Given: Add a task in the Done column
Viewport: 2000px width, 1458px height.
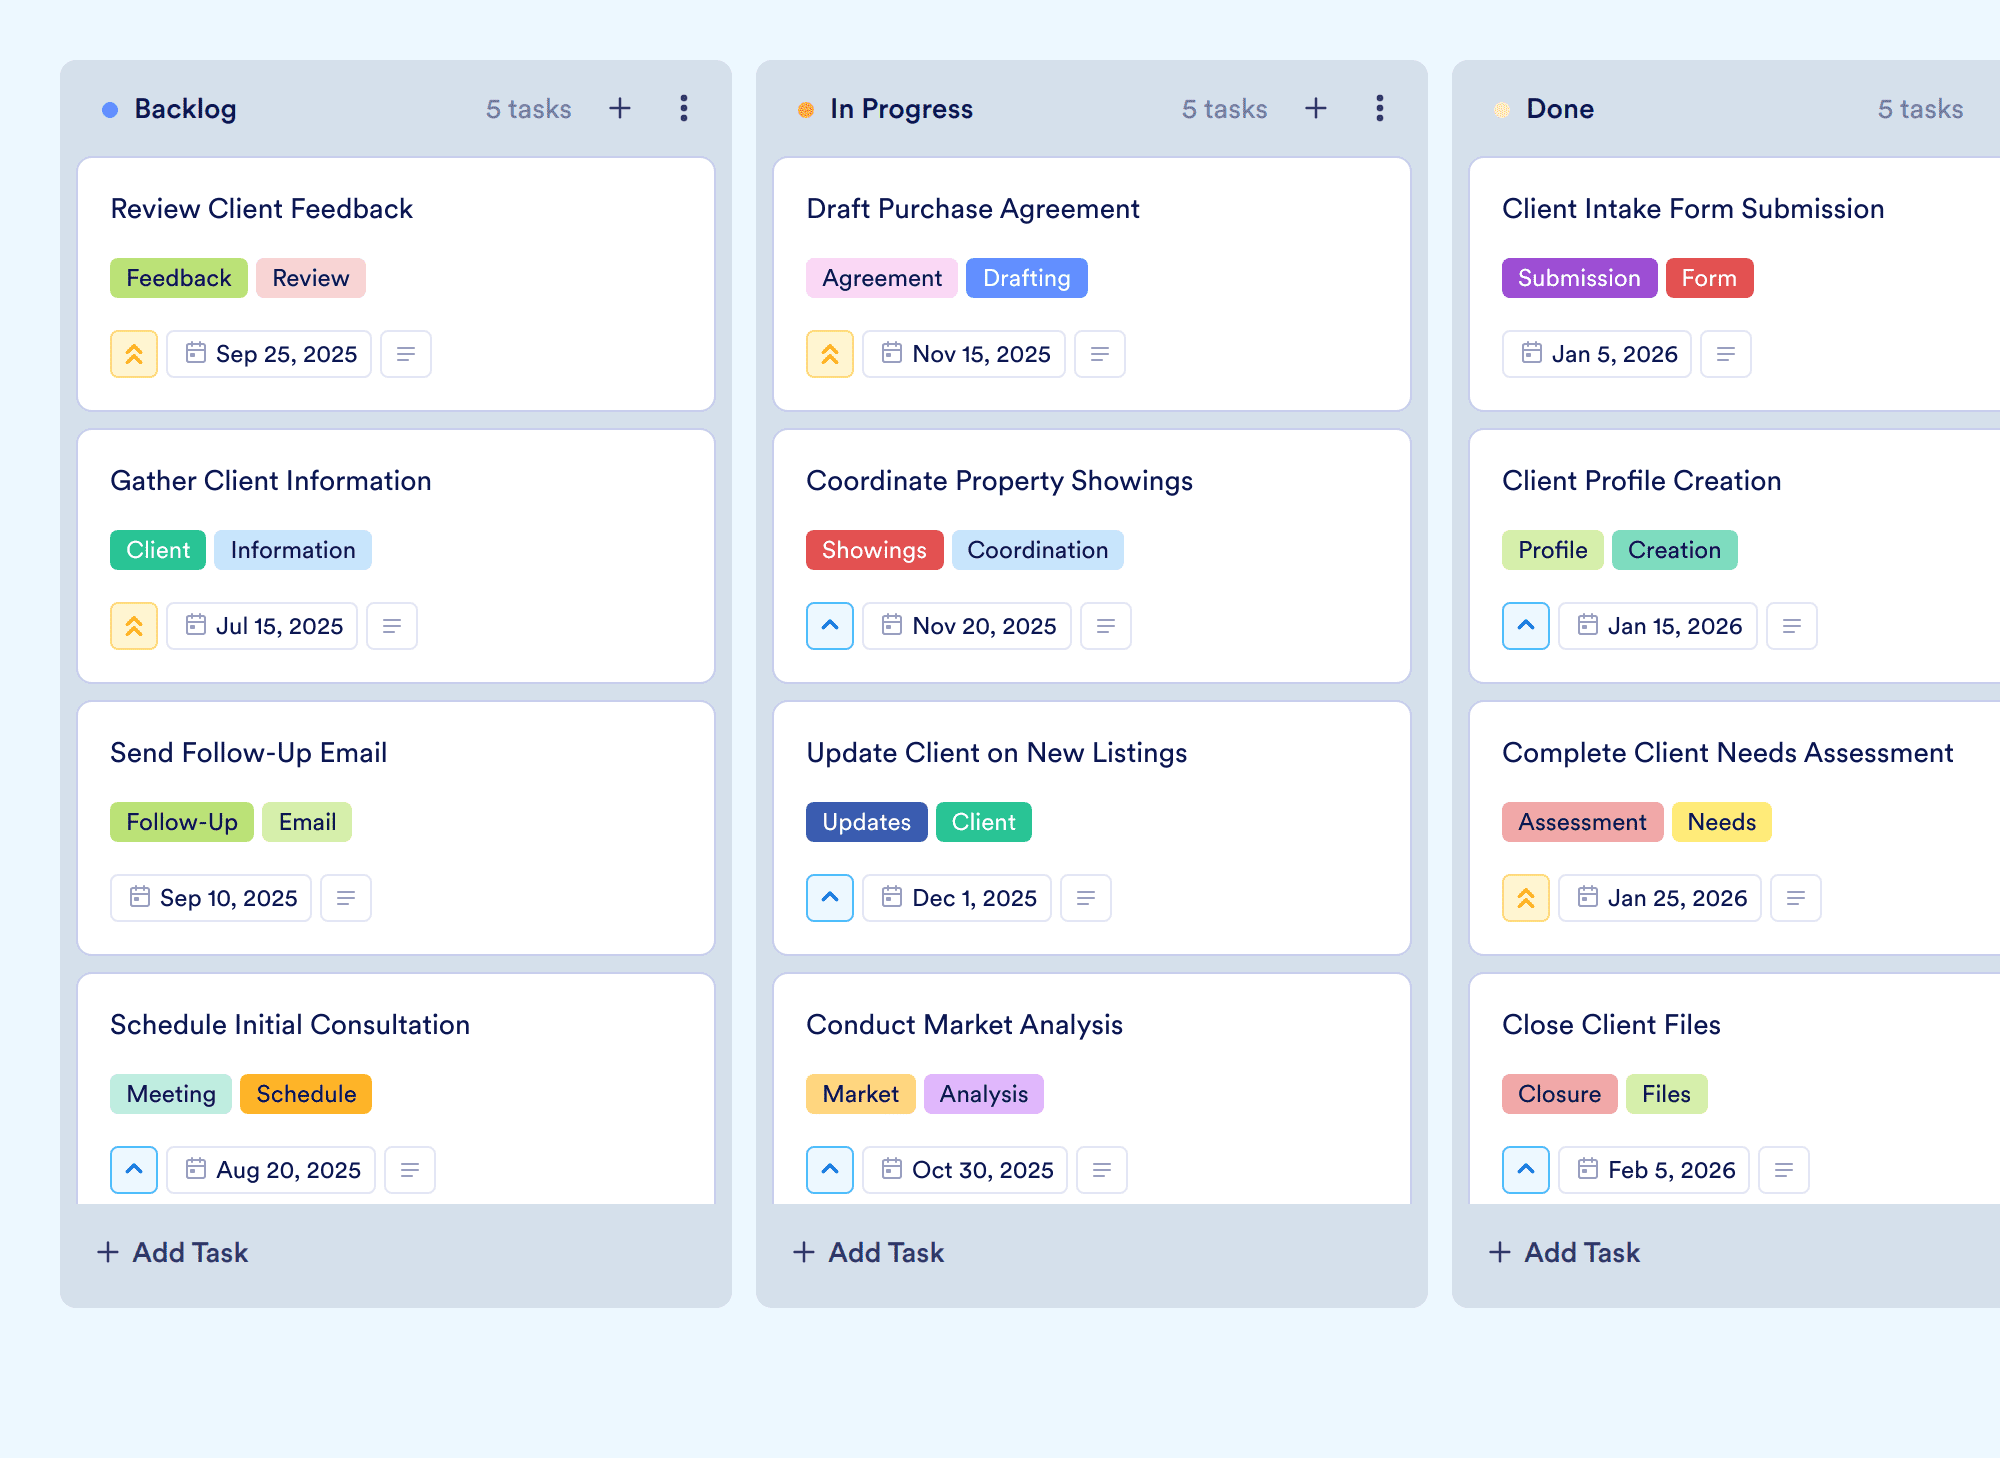Looking at the screenshot, I should pyautogui.click(x=1564, y=1252).
